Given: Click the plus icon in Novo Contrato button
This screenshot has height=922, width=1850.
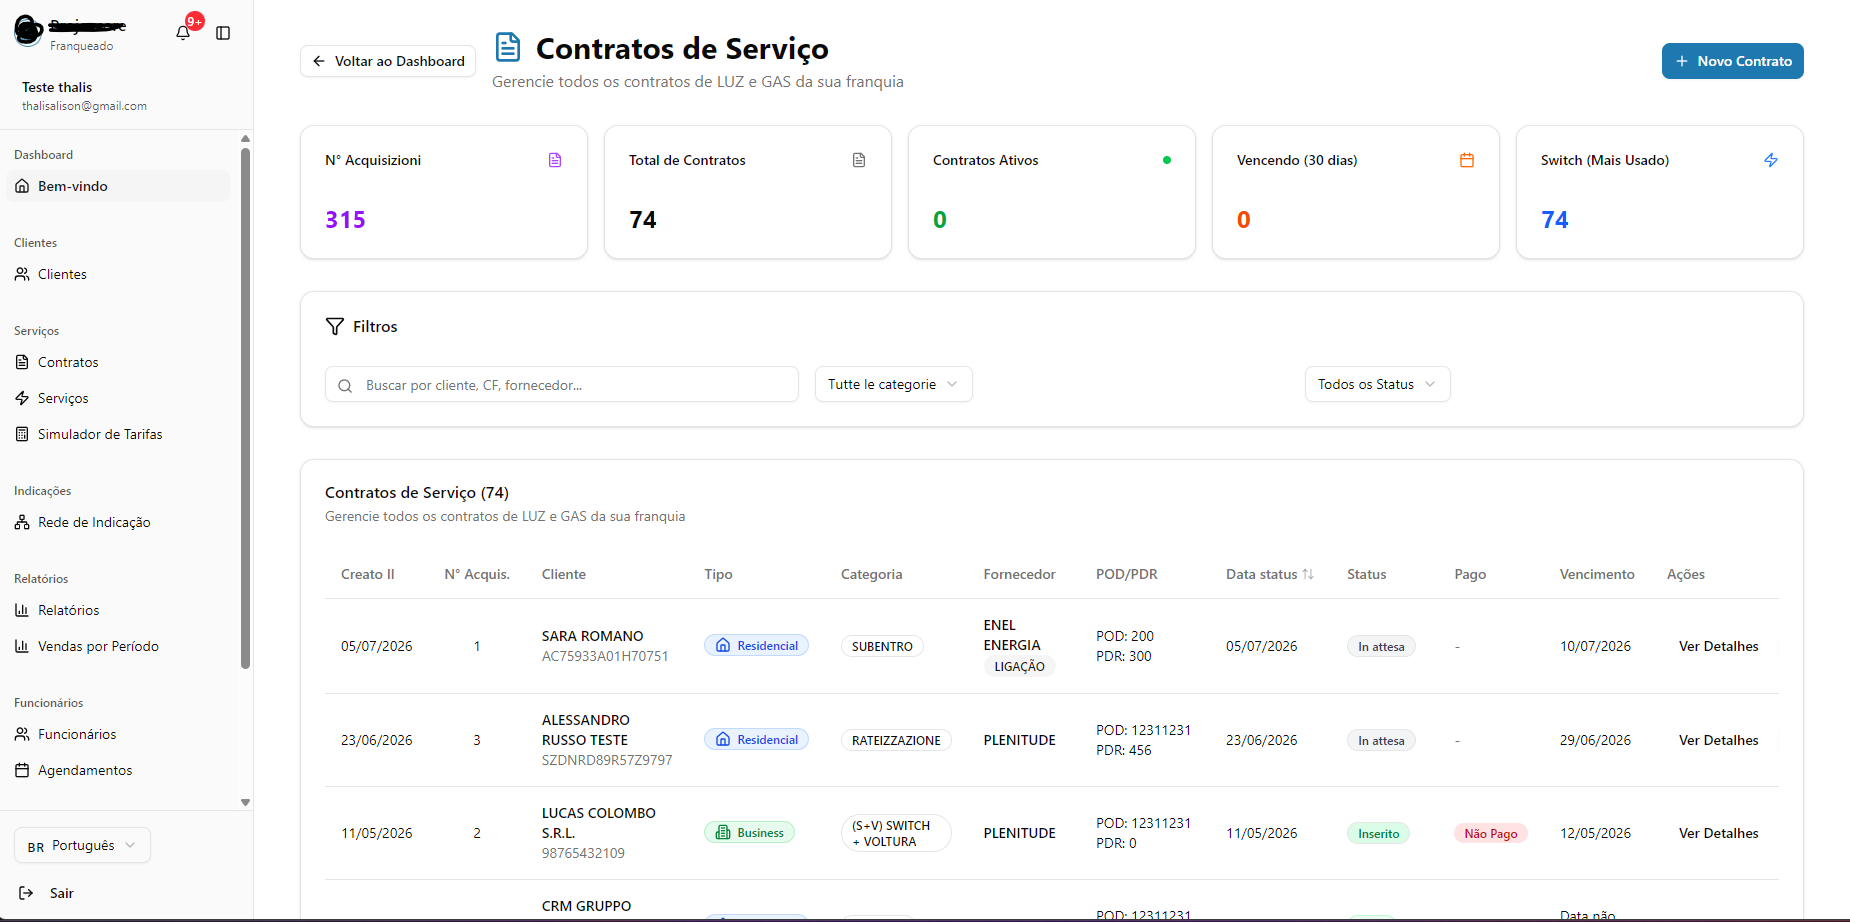Looking at the screenshot, I should tap(1682, 61).
